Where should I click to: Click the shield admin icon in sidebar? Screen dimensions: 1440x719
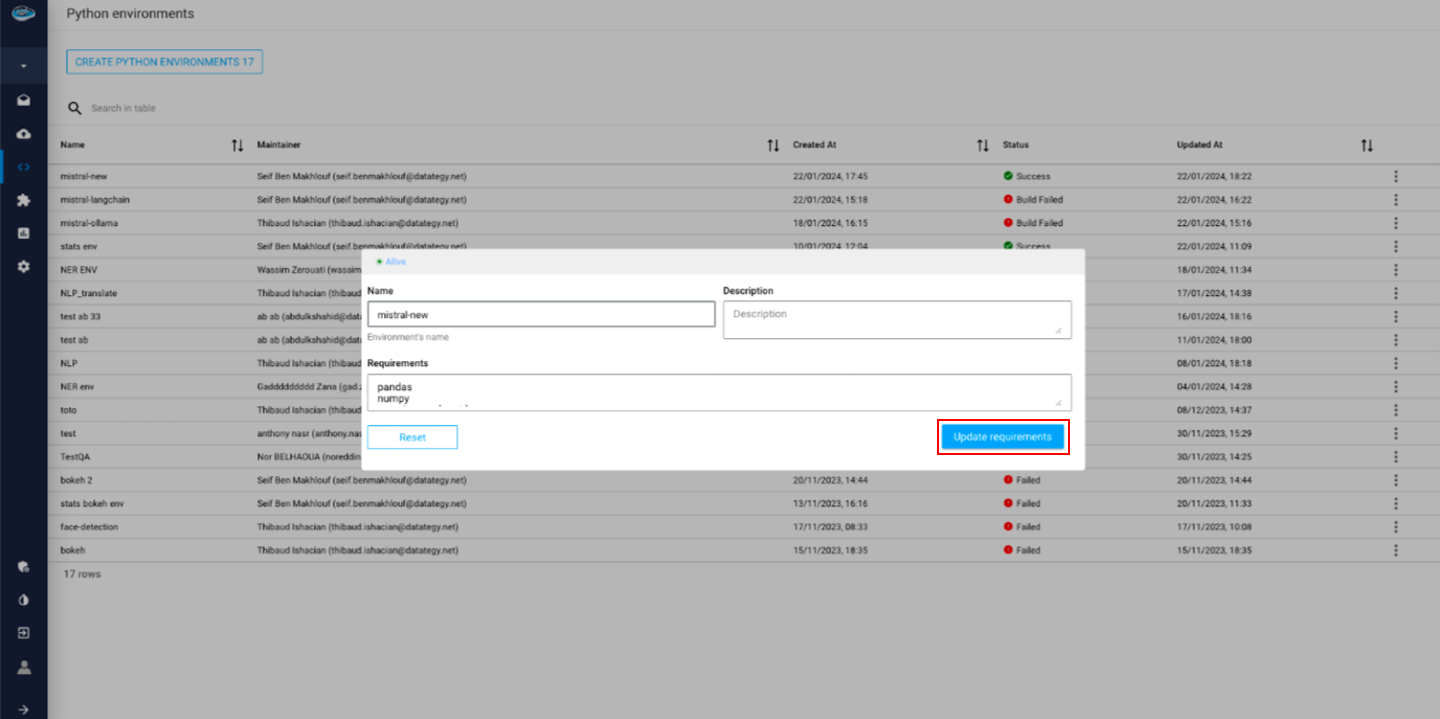point(24,567)
